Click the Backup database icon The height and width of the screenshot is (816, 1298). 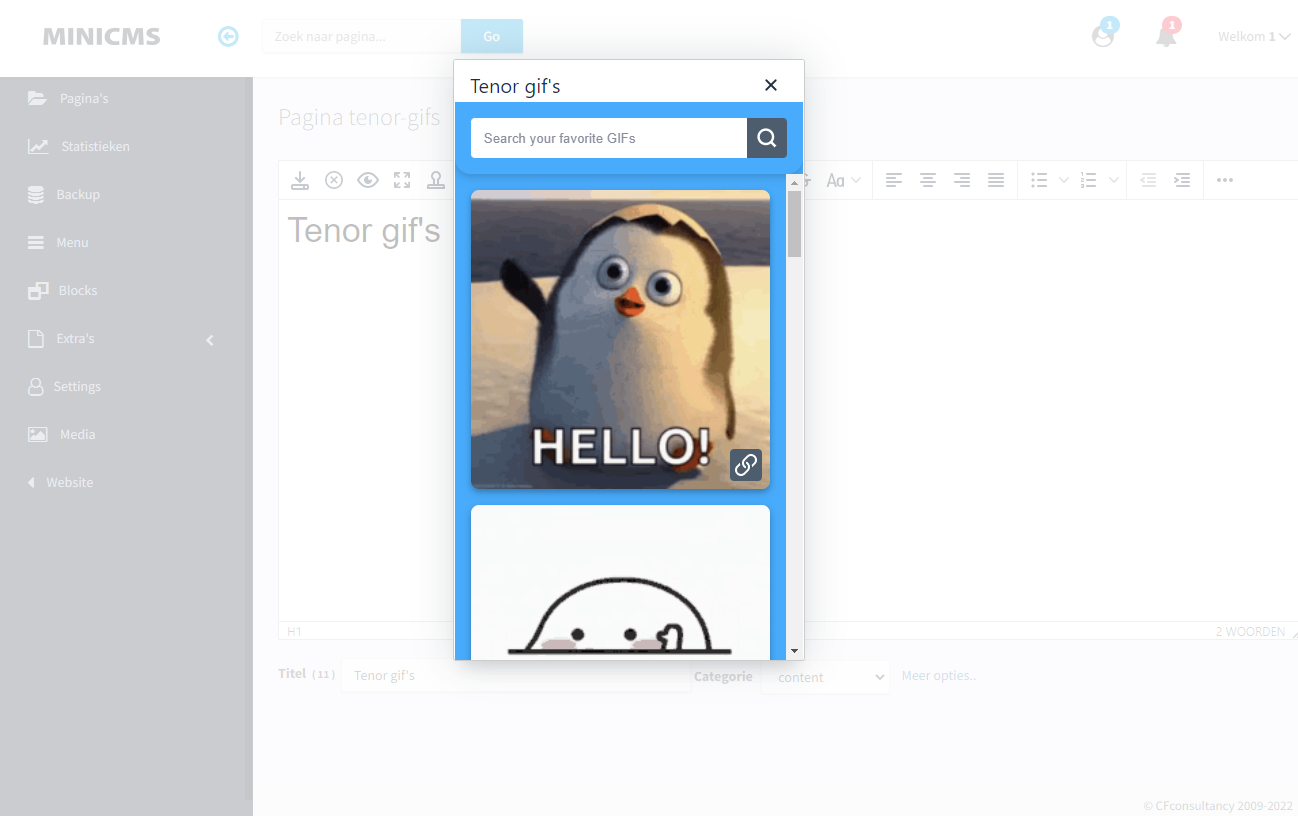click(x=36, y=194)
